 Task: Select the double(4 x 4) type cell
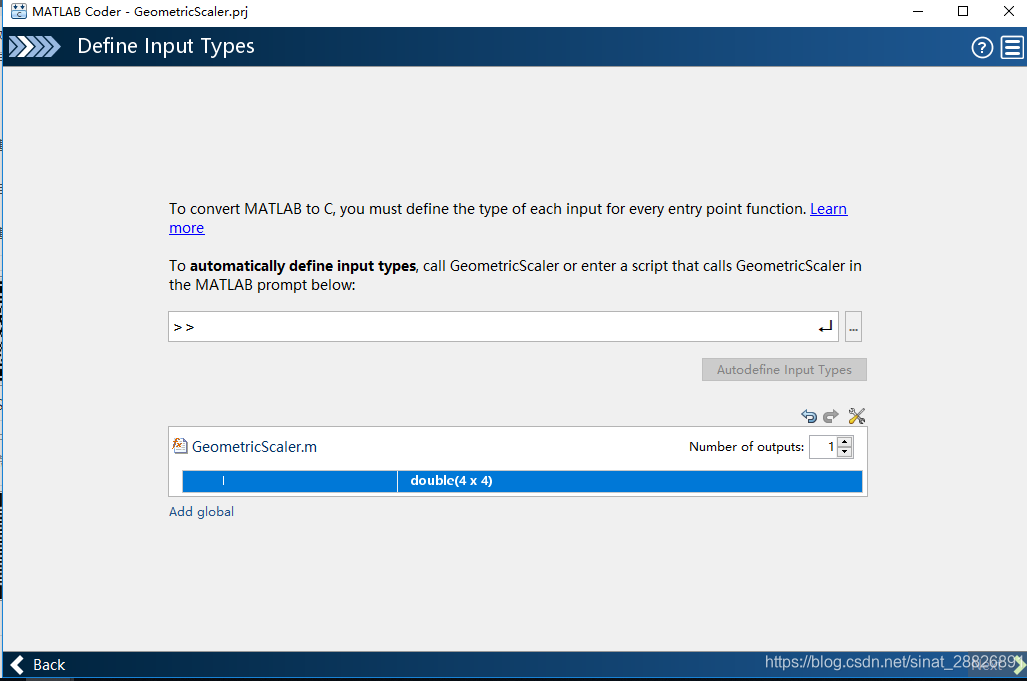630,481
